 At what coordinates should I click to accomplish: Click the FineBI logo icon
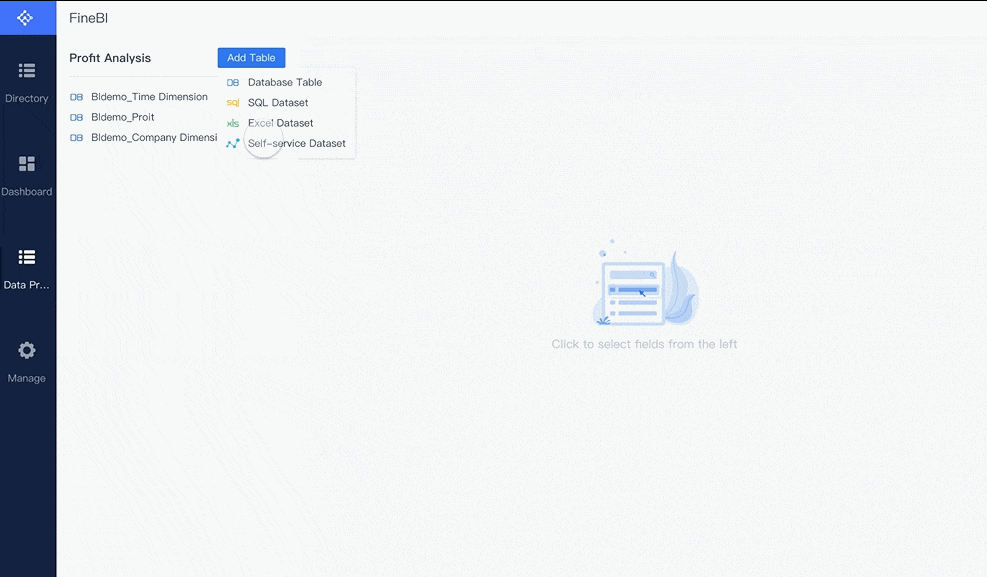click(x=27, y=17)
